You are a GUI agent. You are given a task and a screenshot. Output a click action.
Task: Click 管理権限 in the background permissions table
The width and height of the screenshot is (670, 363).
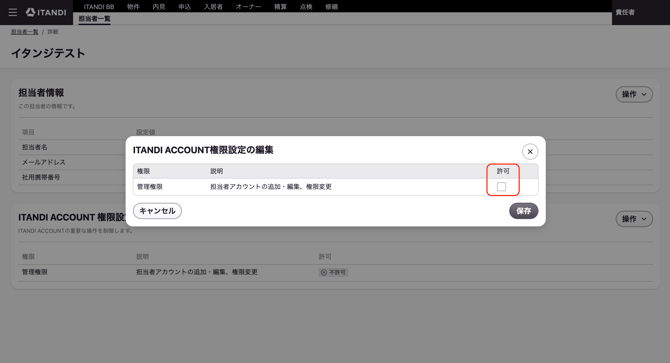pyautogui.click(x=35, y=272)
